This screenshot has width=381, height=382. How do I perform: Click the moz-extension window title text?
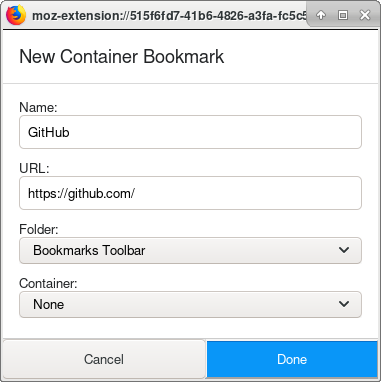(x=169, y=16)
